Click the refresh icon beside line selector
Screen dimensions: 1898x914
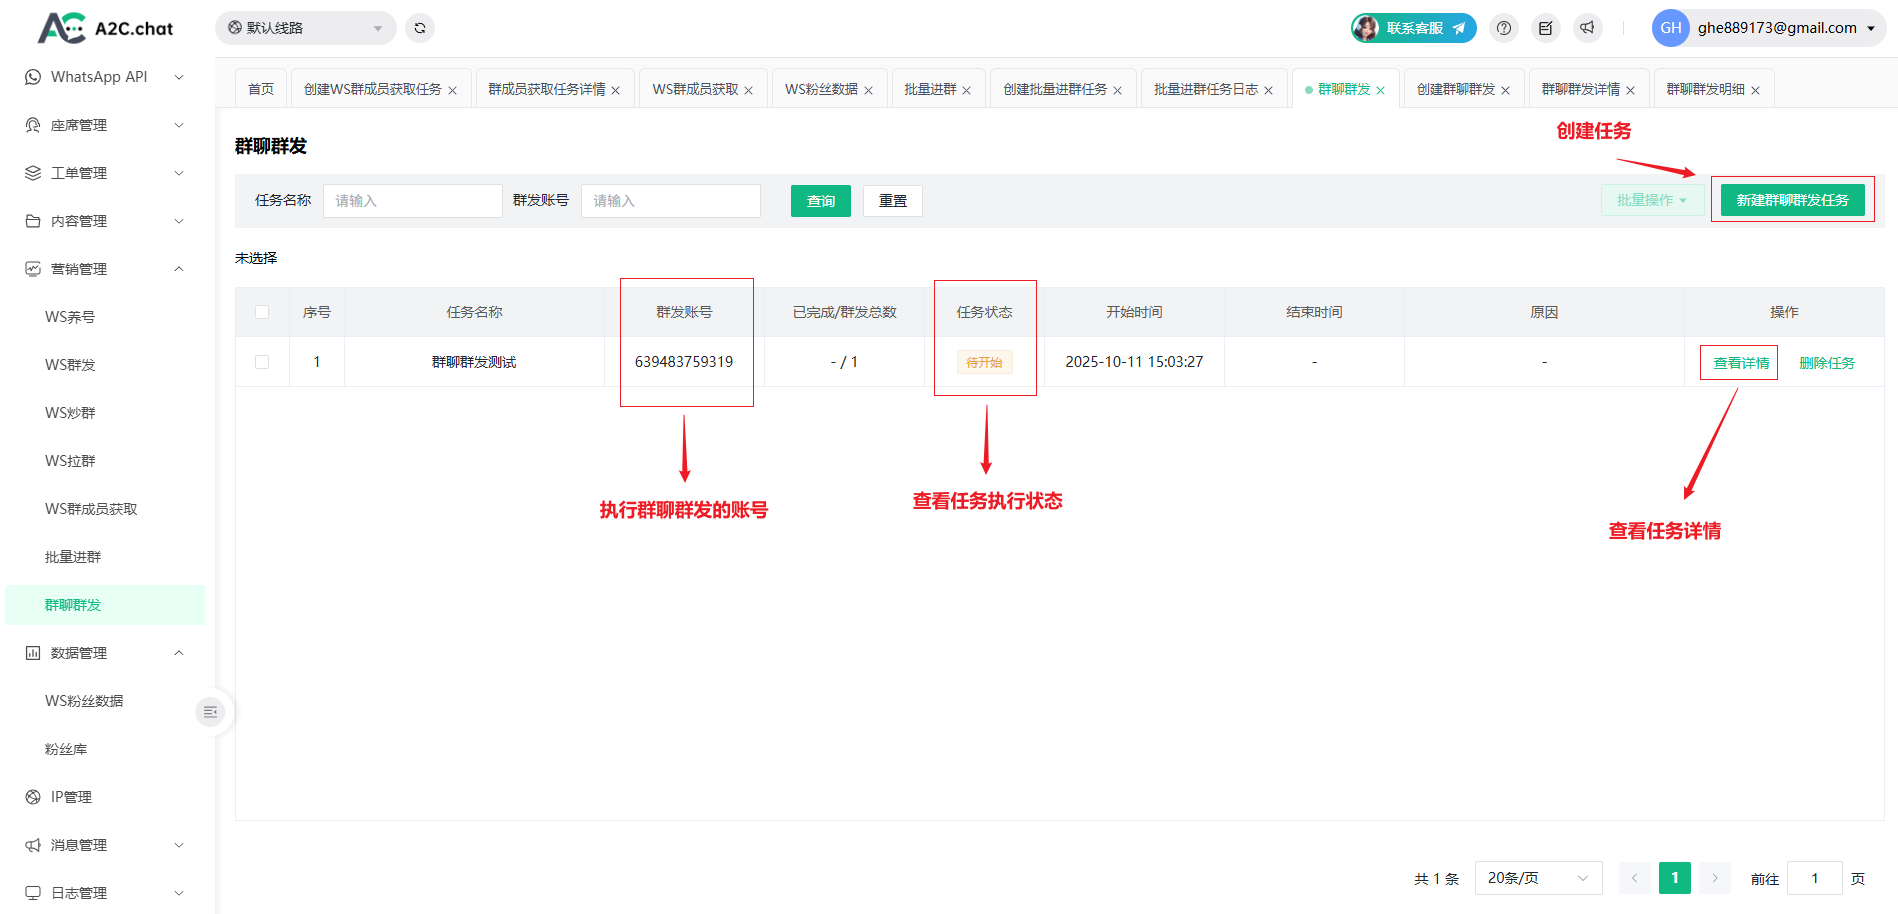coord(420,28)
